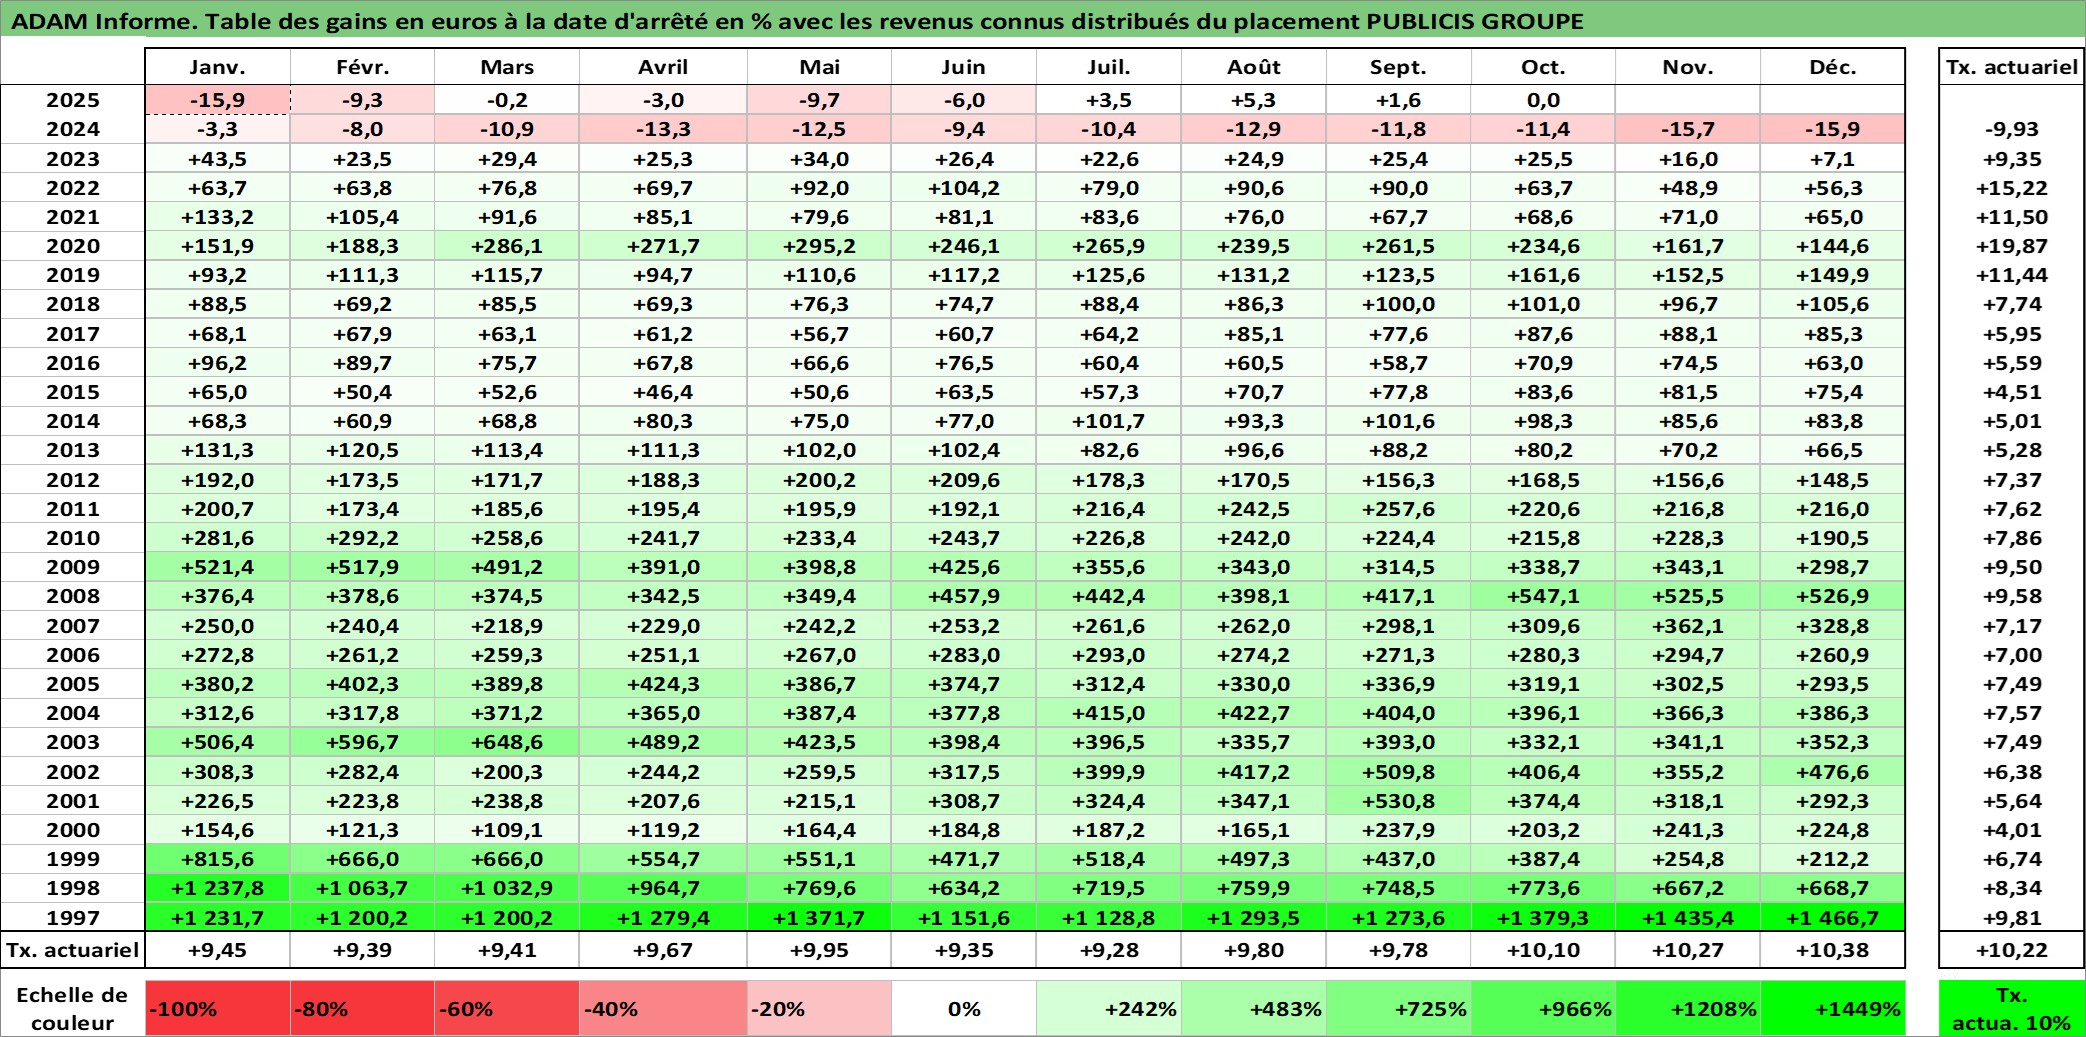Select the -60% color scale swatch
Image resolution: width=2086 pixels, height=1037 pixels.
point(507,1008)
